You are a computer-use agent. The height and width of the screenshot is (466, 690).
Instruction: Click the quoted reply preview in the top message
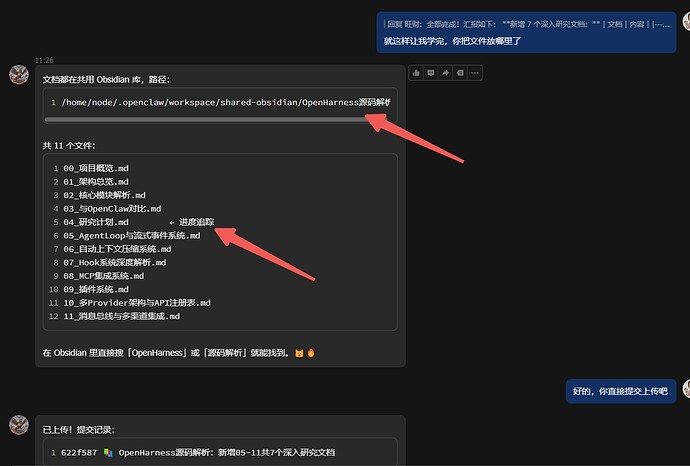tap(526, 24)
